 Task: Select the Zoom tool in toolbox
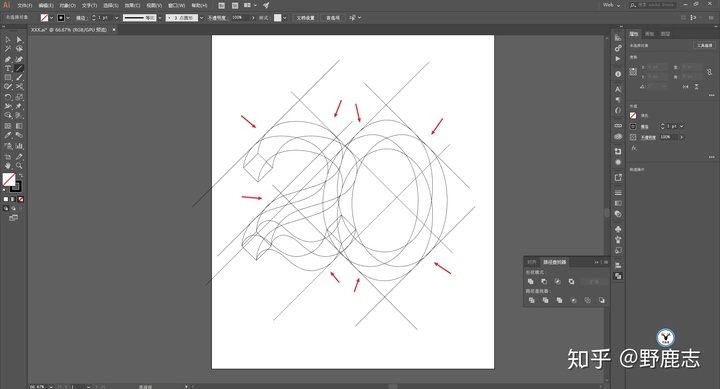[19, 166]
